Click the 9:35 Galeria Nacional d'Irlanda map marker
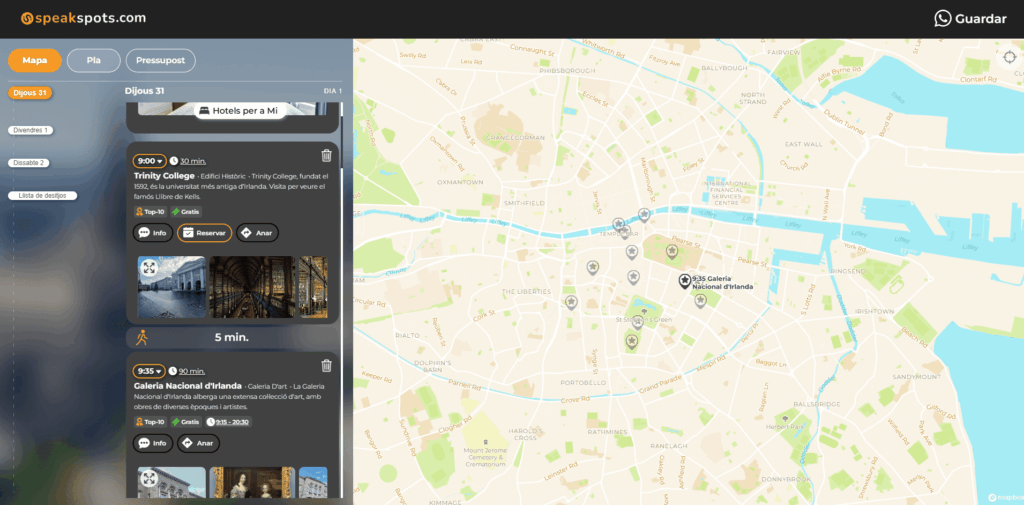 [684, 281]
